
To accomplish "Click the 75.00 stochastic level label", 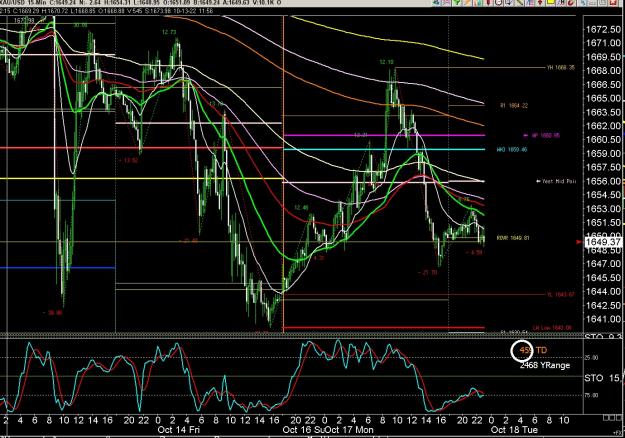I will [591, 395].
